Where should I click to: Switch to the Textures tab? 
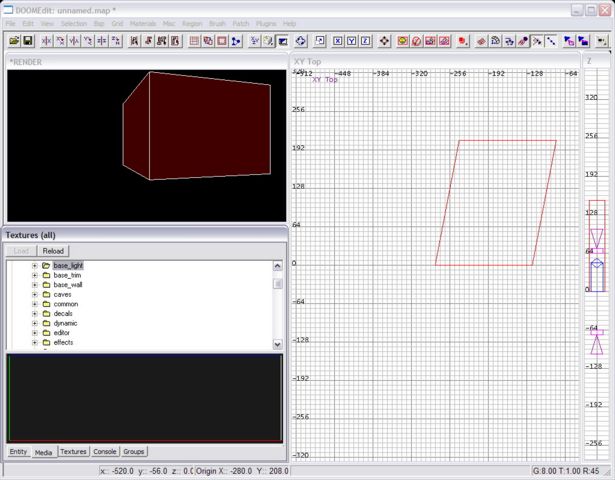click(x=73, y=452)
